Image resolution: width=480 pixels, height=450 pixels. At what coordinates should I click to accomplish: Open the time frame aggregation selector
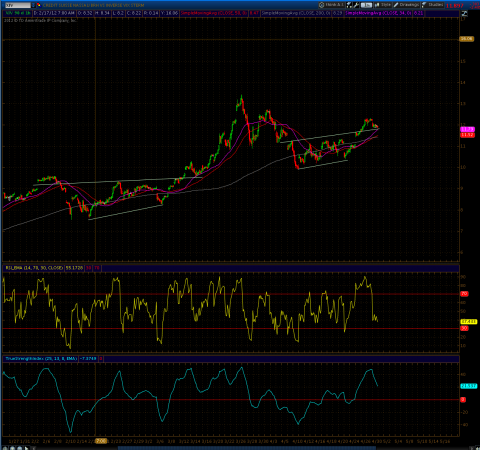[366, 5]
